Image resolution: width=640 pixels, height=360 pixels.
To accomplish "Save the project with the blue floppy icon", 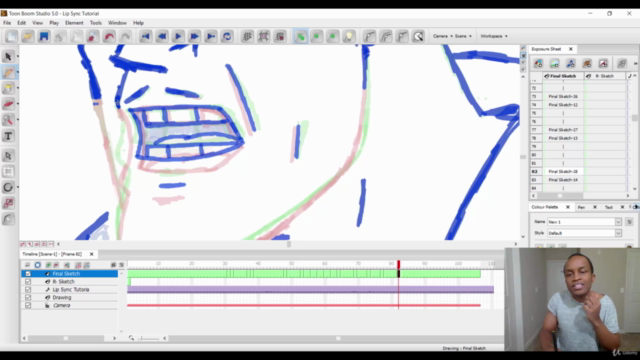I will click(x=44, y=36).
